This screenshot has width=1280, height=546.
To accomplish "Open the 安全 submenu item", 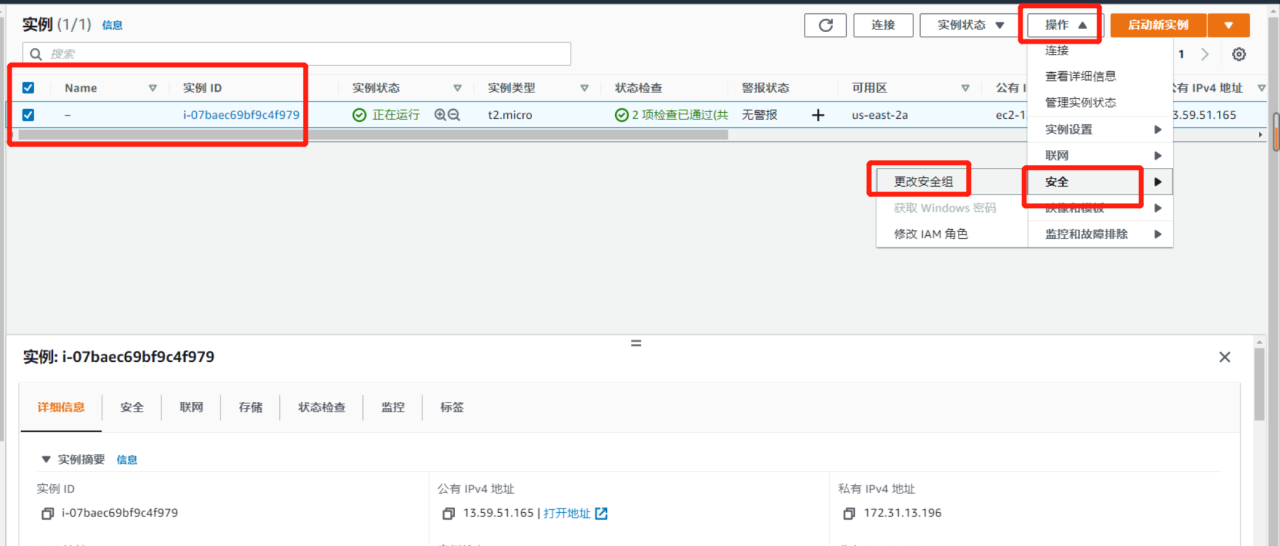I will [x=1100, y=182].
